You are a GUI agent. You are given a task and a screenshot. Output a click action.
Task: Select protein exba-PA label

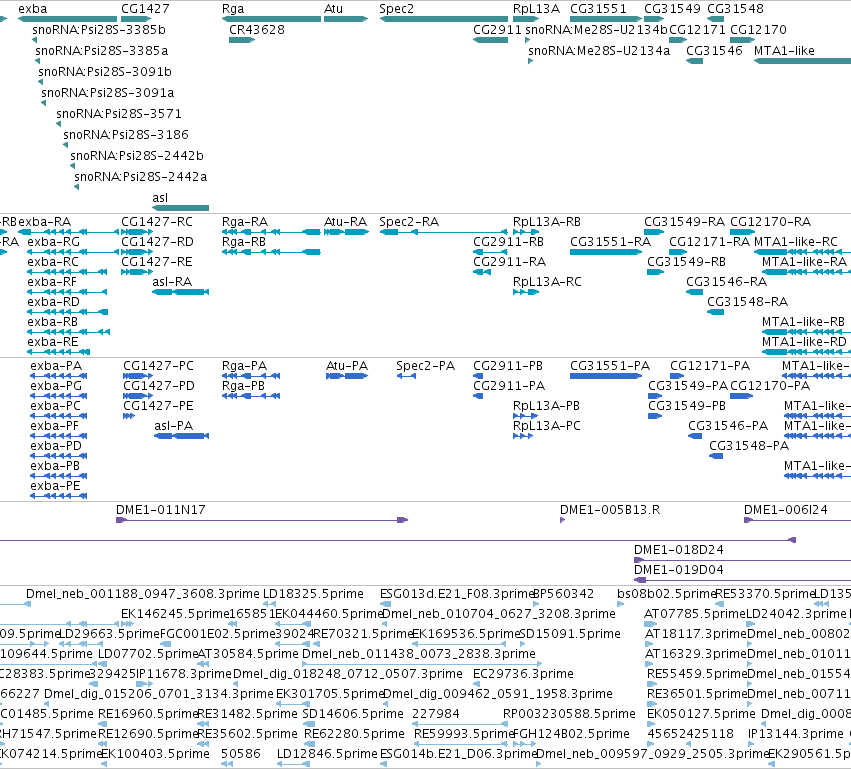(x=56, y=366)
